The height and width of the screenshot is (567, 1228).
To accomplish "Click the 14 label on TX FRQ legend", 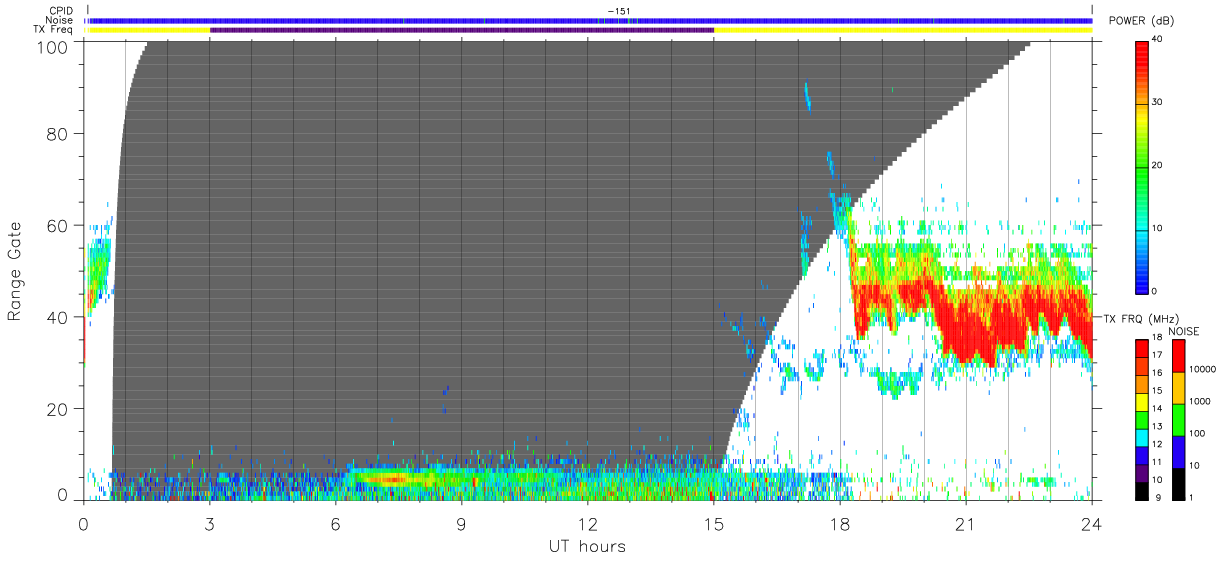I will [1156, 408].
